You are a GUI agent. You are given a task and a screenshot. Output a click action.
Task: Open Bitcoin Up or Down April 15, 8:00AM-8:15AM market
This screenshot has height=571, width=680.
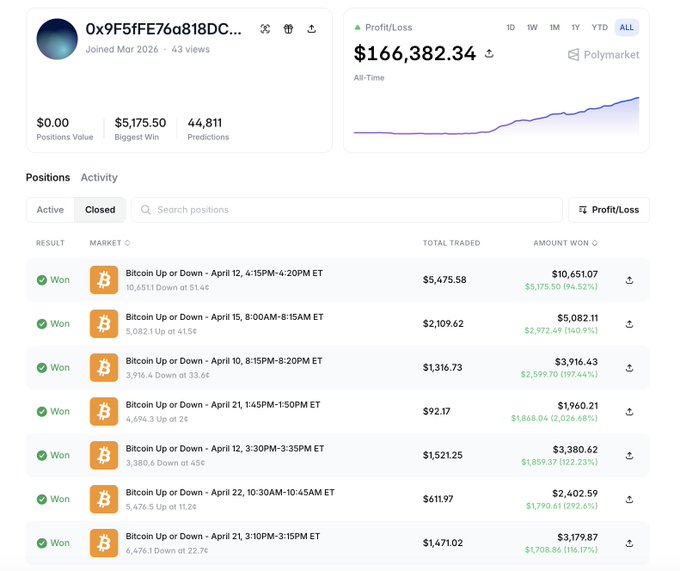tap(224, 317)
